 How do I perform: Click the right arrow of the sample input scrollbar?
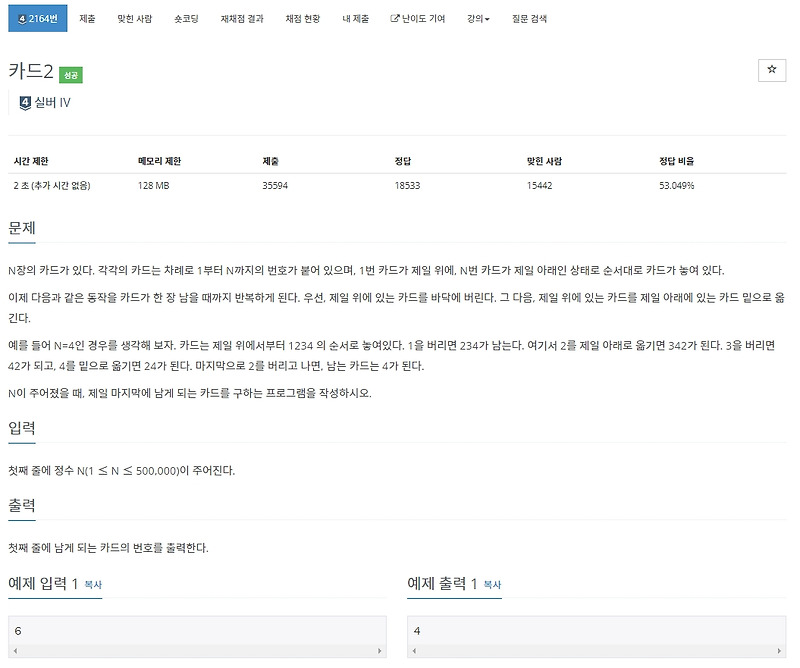pyautogui.click(x=378, y=651)
